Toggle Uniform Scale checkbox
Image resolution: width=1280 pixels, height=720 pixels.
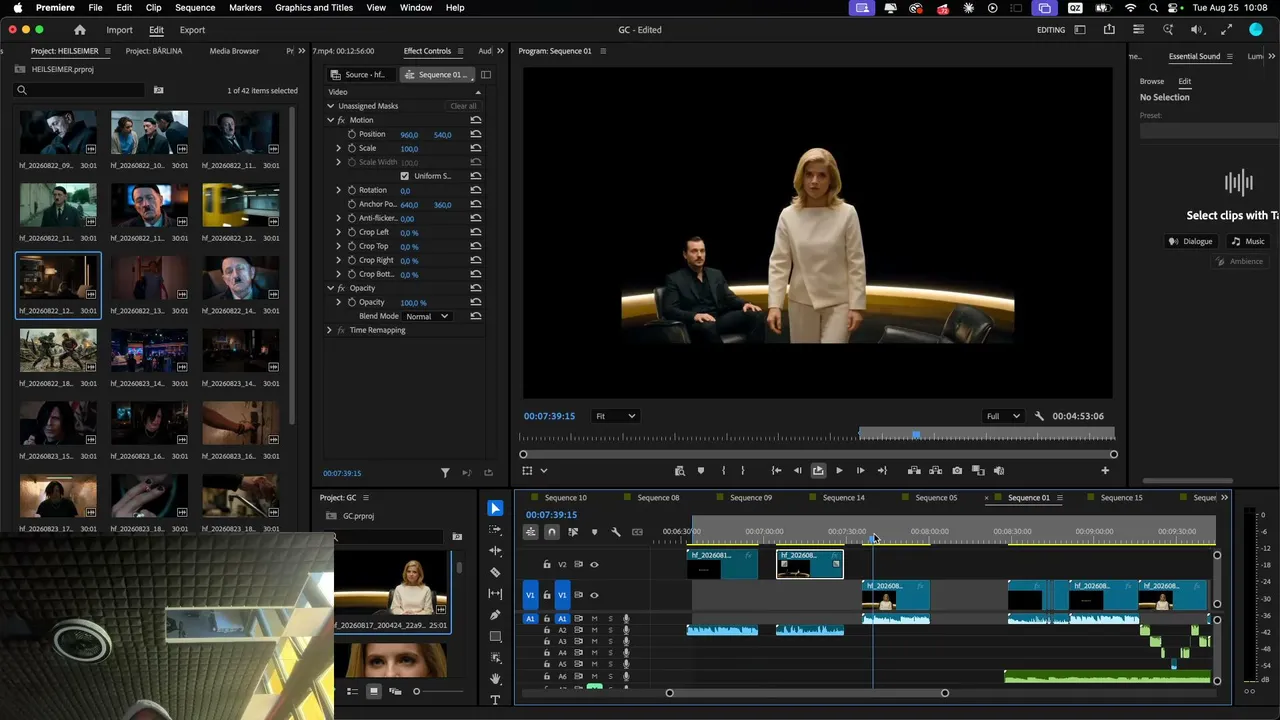point(405,176)
